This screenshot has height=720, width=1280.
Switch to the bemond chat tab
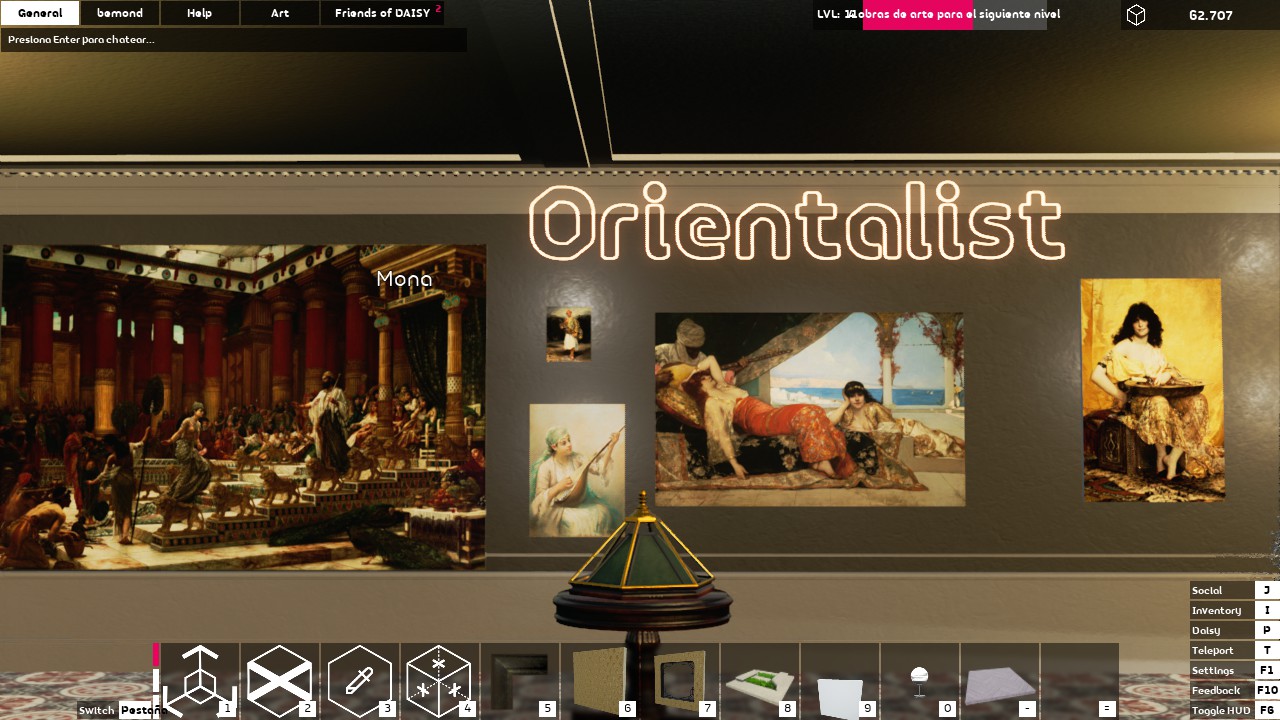pos(120,13)
